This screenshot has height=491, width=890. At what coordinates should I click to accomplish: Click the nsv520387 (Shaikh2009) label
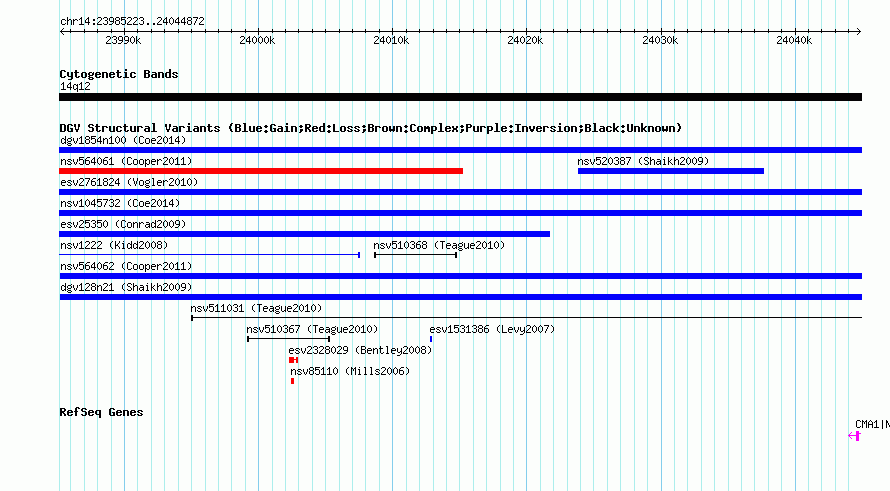point(643,161)
